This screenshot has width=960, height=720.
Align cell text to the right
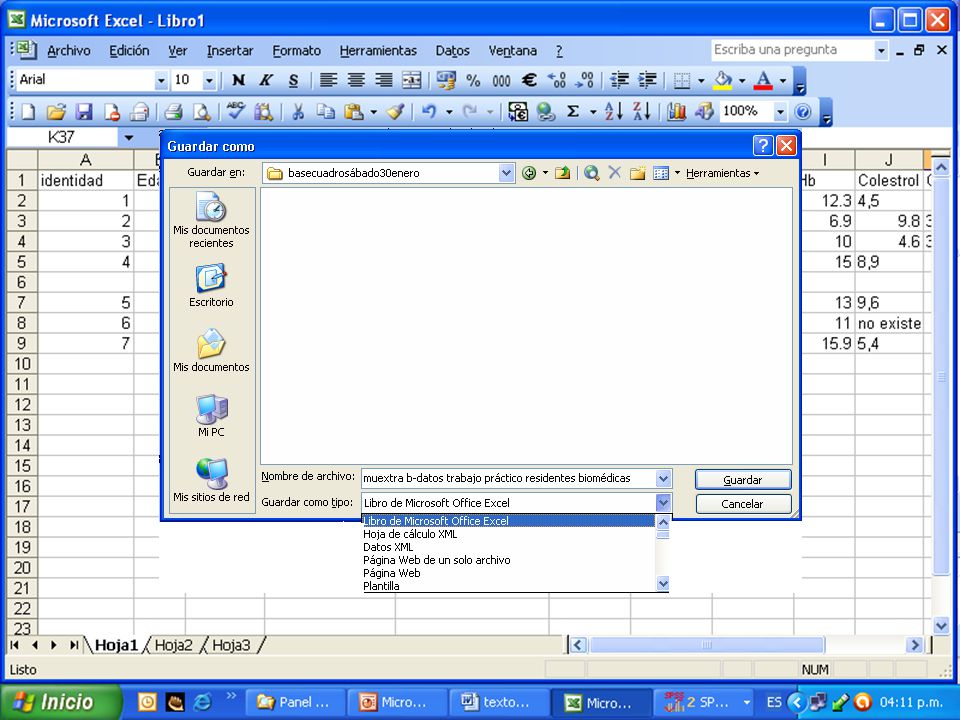click(x=384, y=80)
